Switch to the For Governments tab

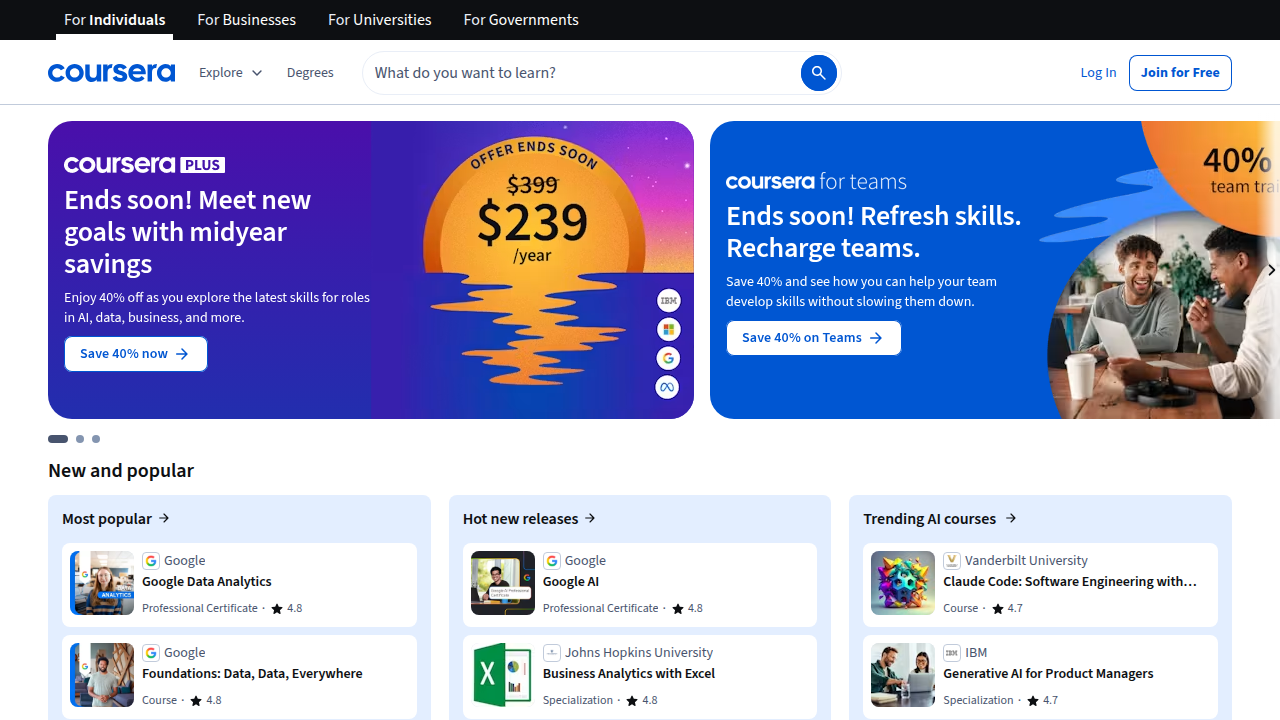(x=521, y=20)
